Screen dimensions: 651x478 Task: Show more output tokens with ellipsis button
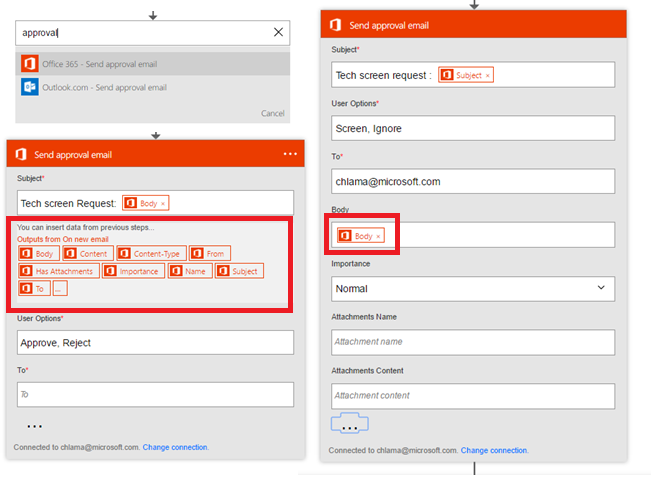coord(60,288)
